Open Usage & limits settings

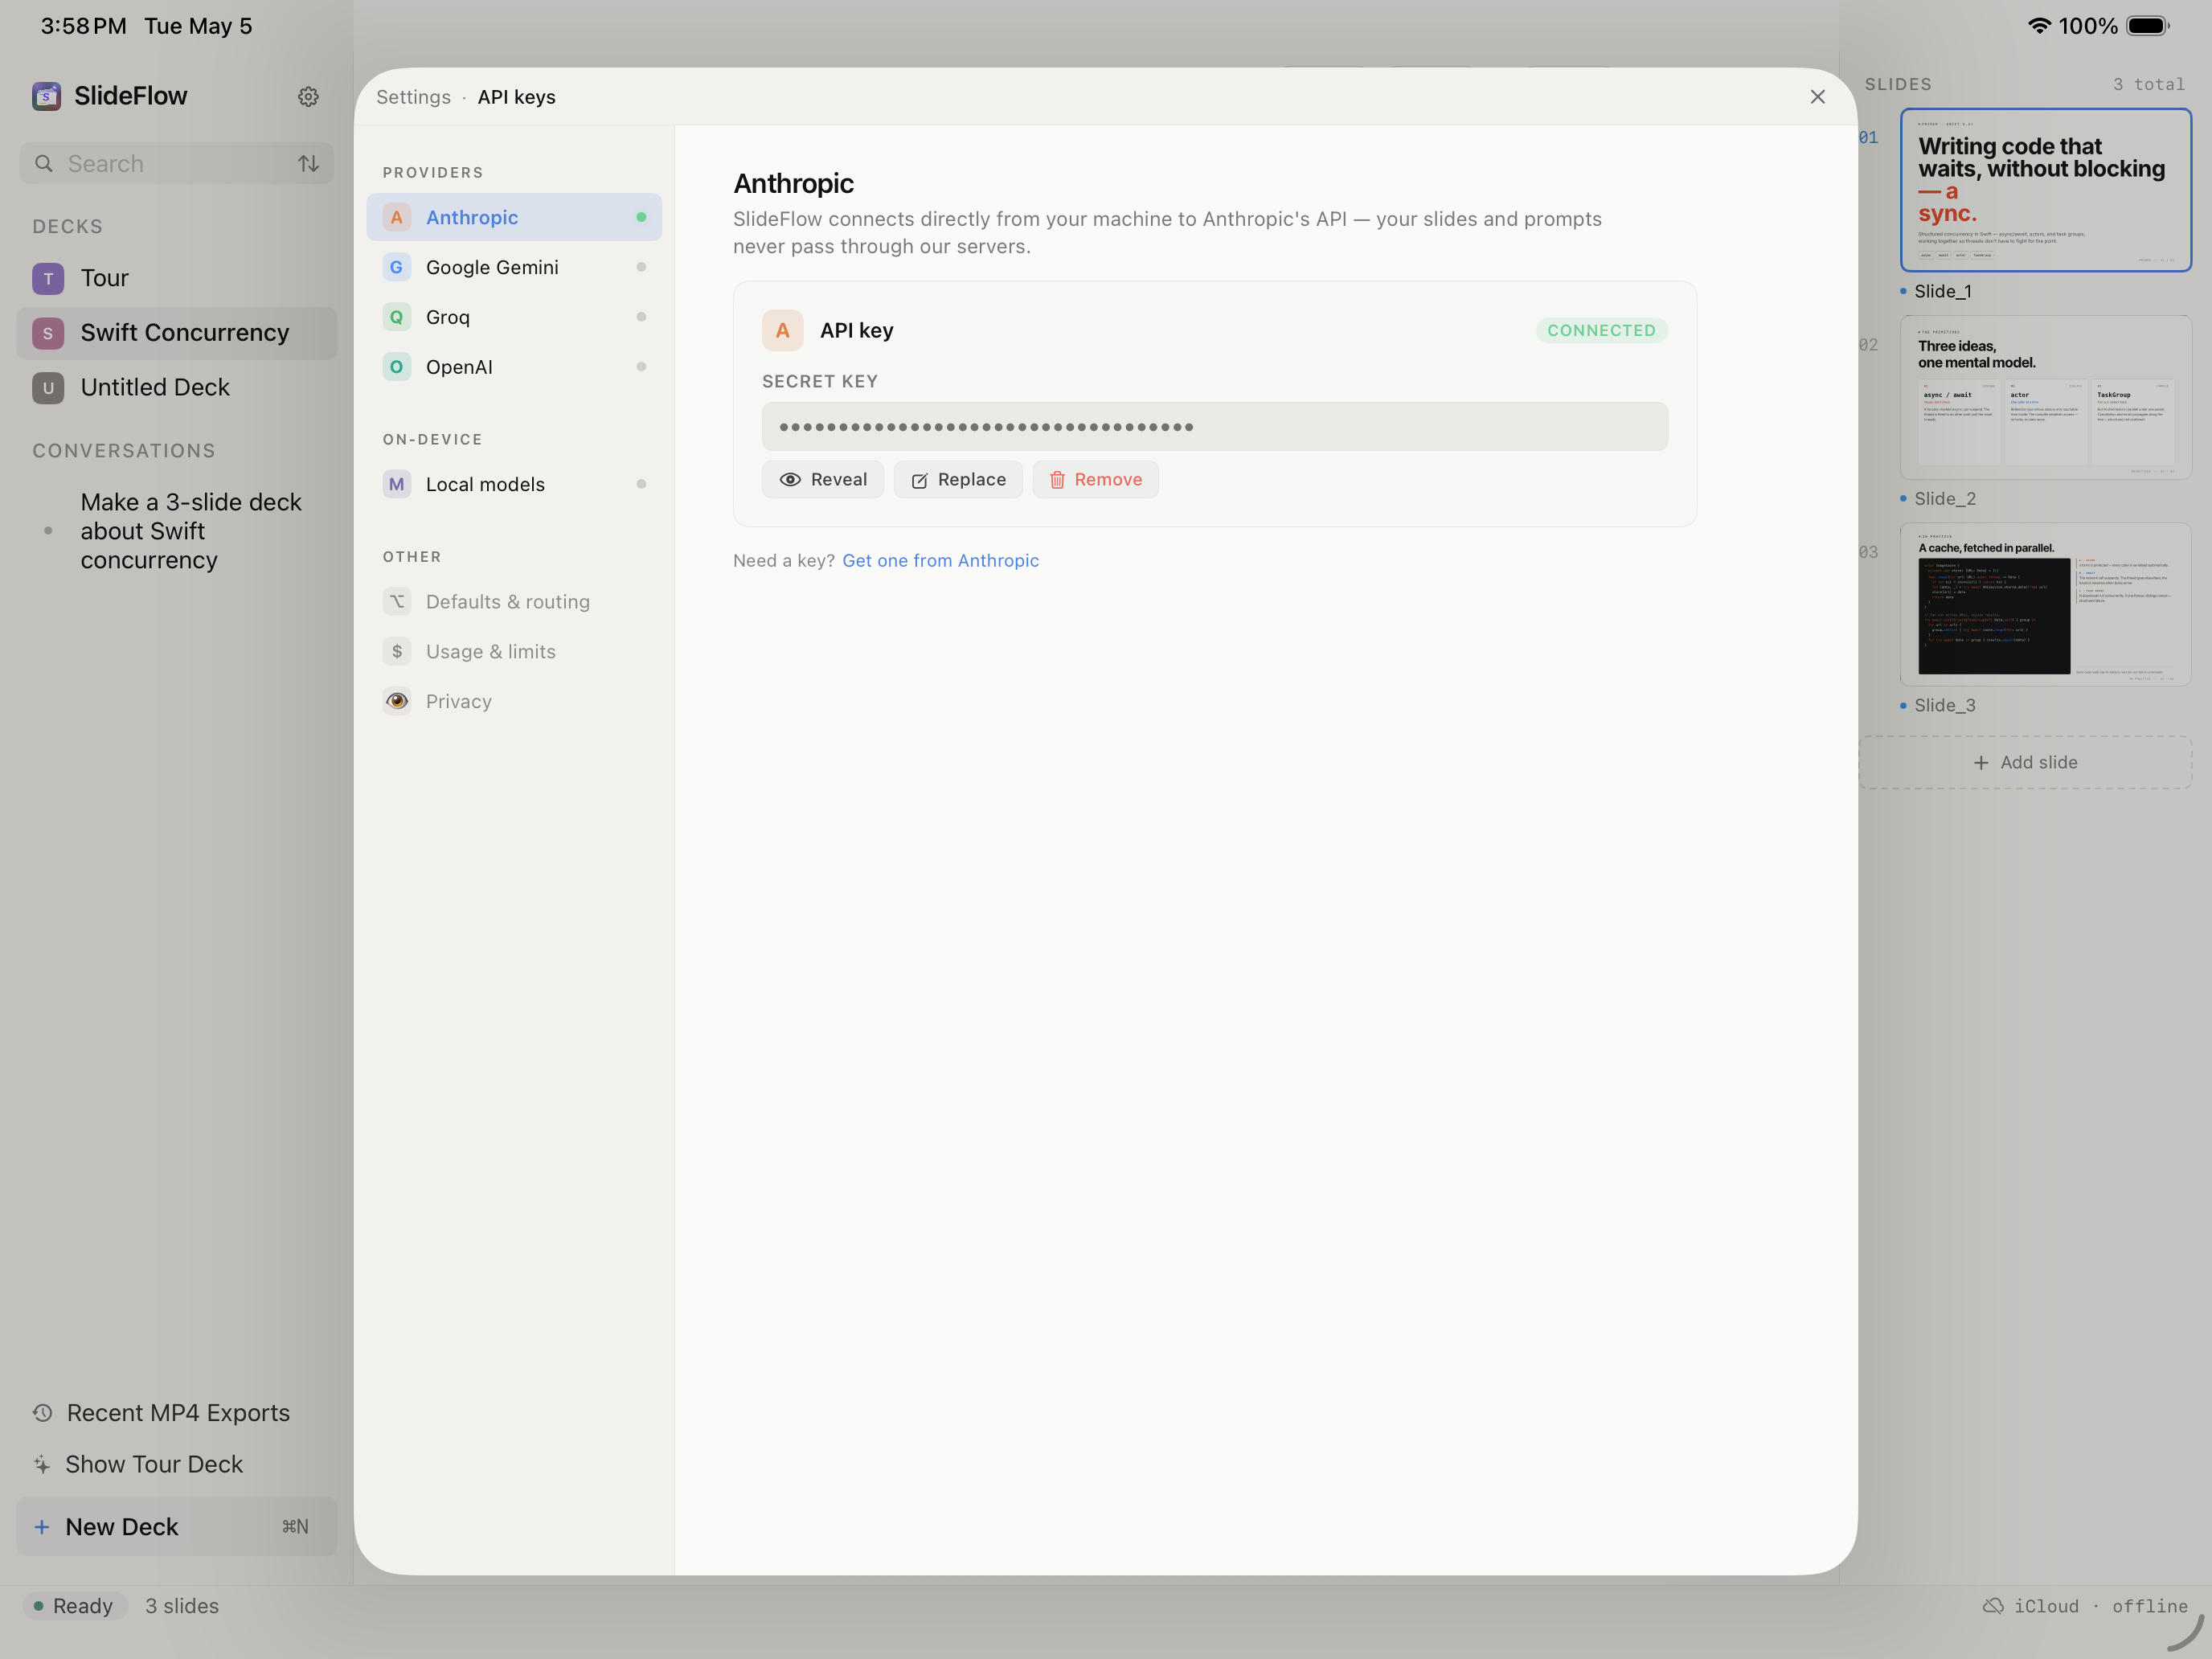tap(514, 651)
